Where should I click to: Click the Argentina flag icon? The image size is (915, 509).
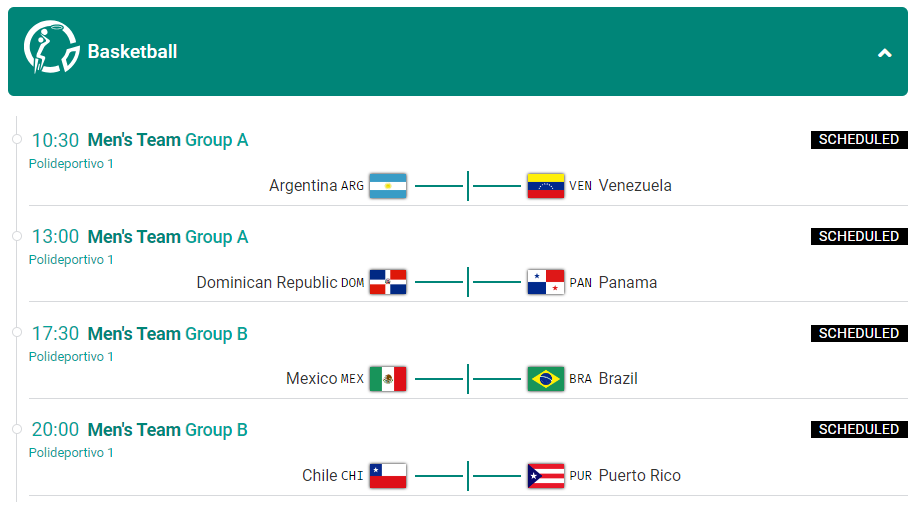coord(388,186)
